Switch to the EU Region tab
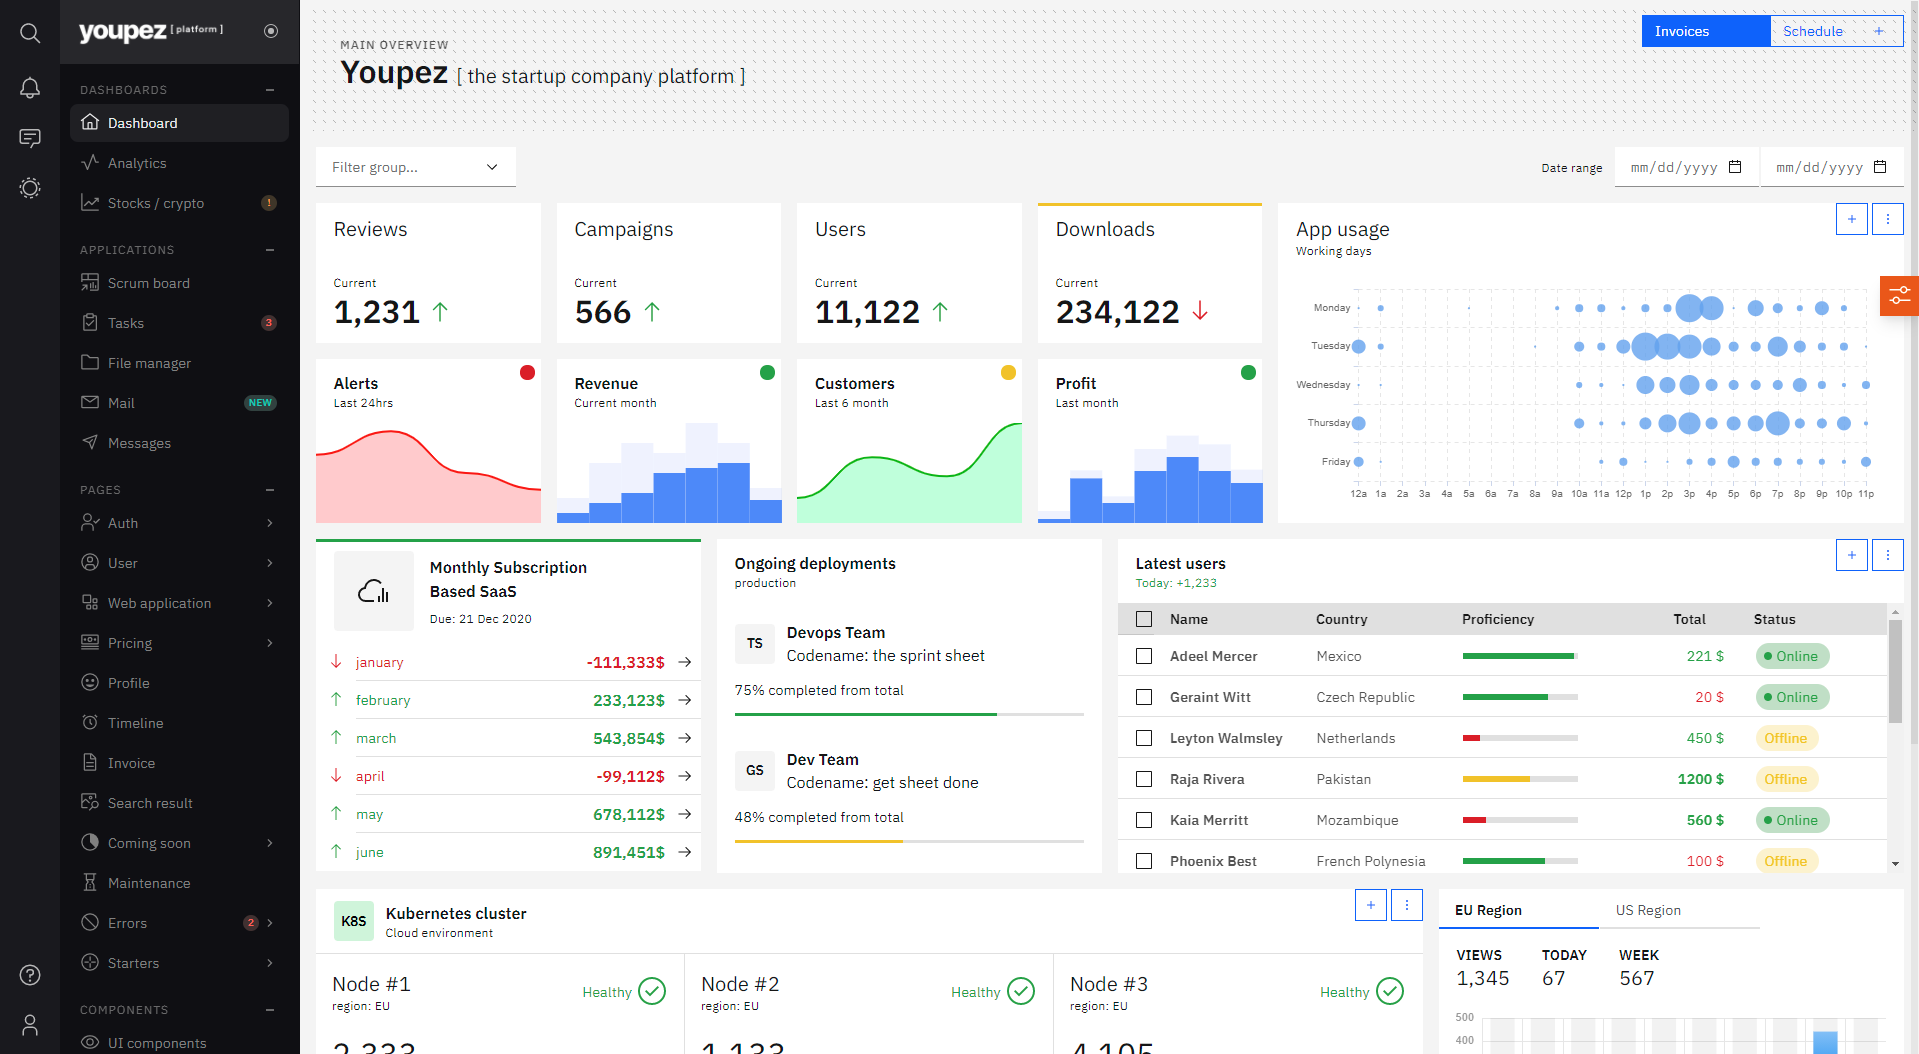 (x=1518, y=910)
